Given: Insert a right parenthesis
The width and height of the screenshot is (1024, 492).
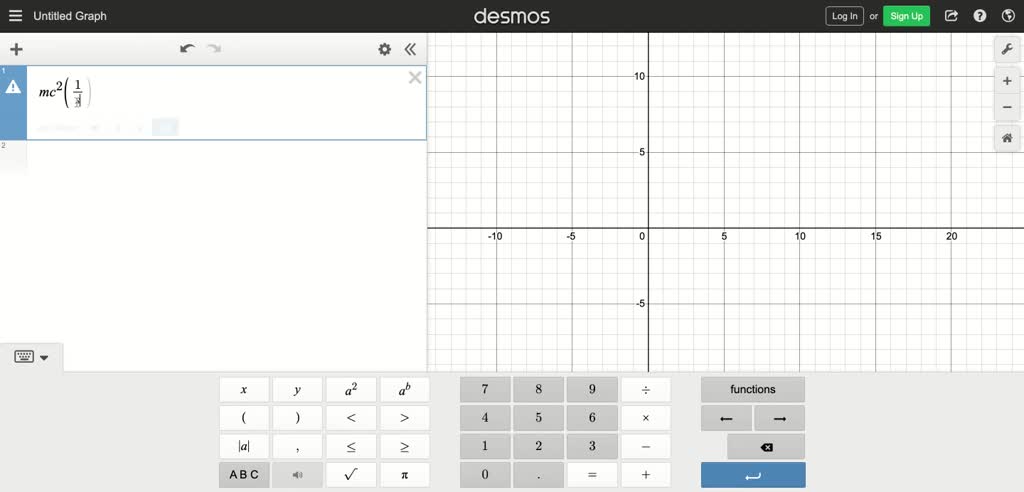Looking at the screenshot, I should point(297,418).
